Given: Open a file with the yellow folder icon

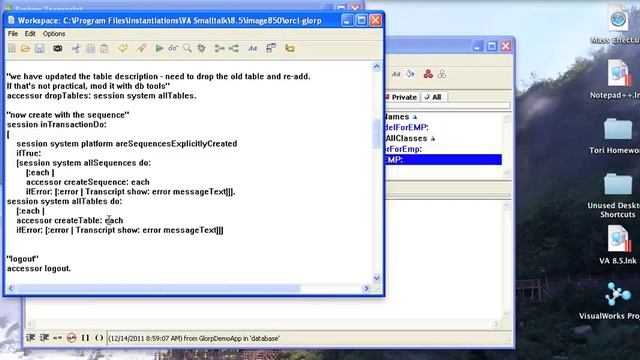Looking at the screenshot, I should [x=25, y=49].
